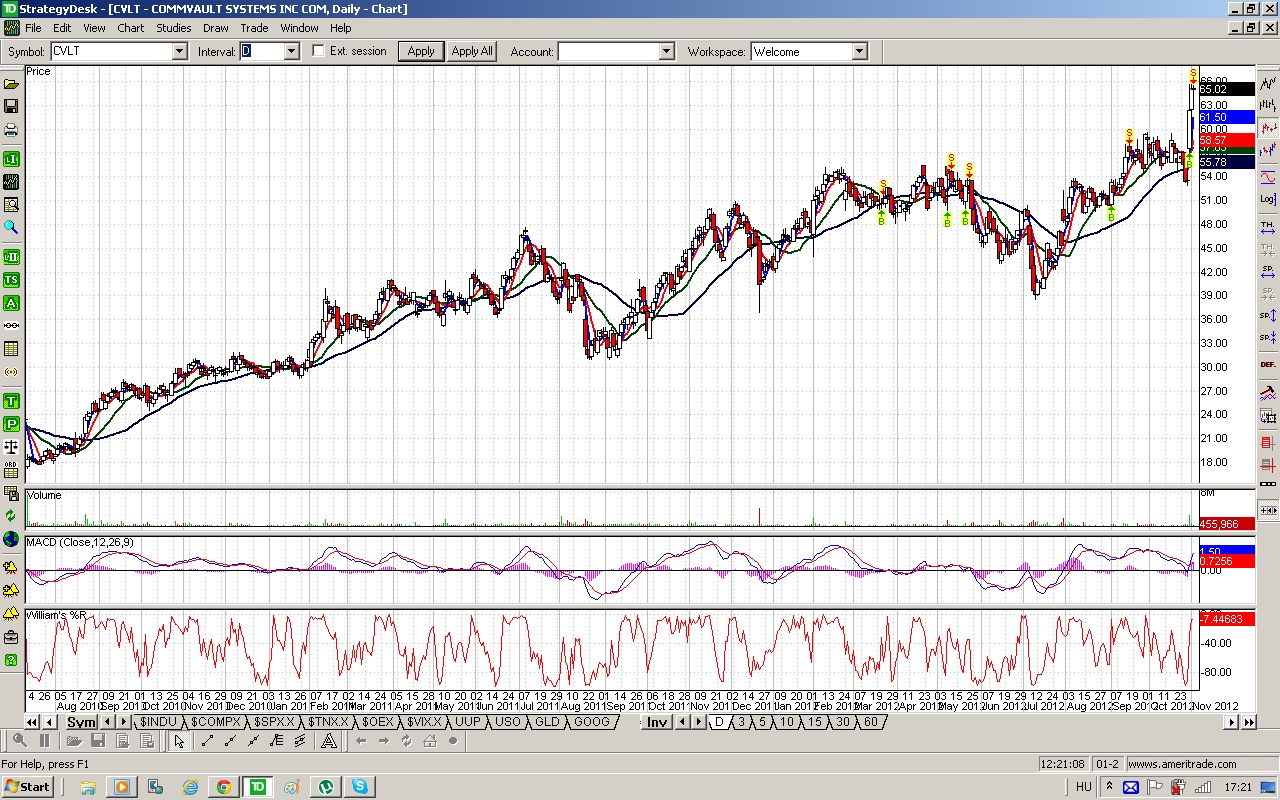Open Internet Explorer from the taskbar
This screenshot has width=1280, height=800.
[190, 787]
